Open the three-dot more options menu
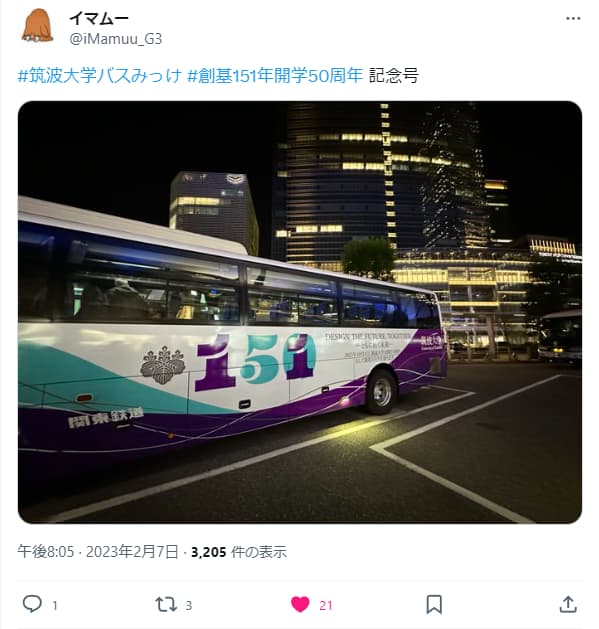The width and height of the screenshot is (599, 629). tap(573, 18)
